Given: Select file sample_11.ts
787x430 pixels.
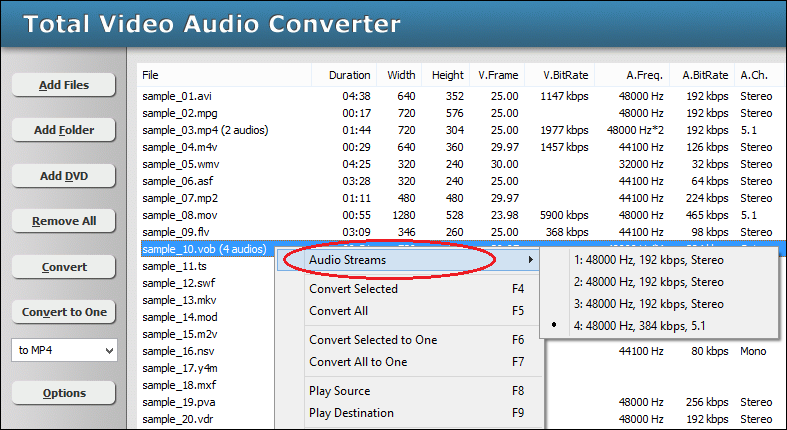Looking at the screenshot, I should tap(174, 266).
